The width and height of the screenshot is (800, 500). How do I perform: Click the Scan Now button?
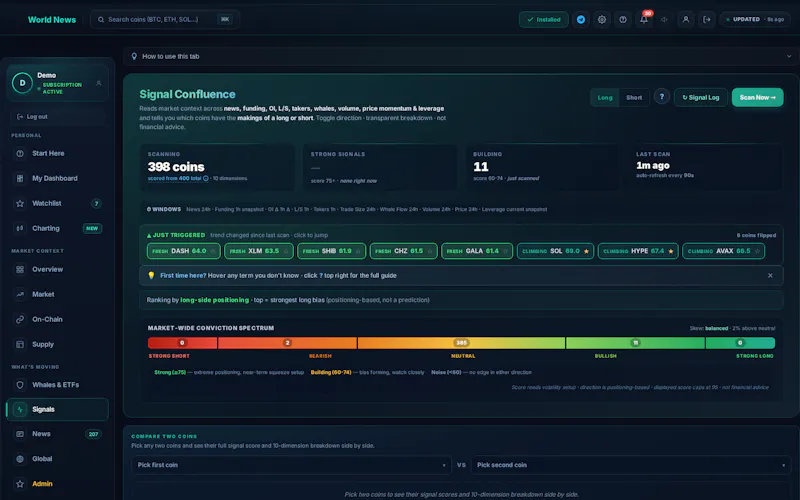(x=757, y=97)
